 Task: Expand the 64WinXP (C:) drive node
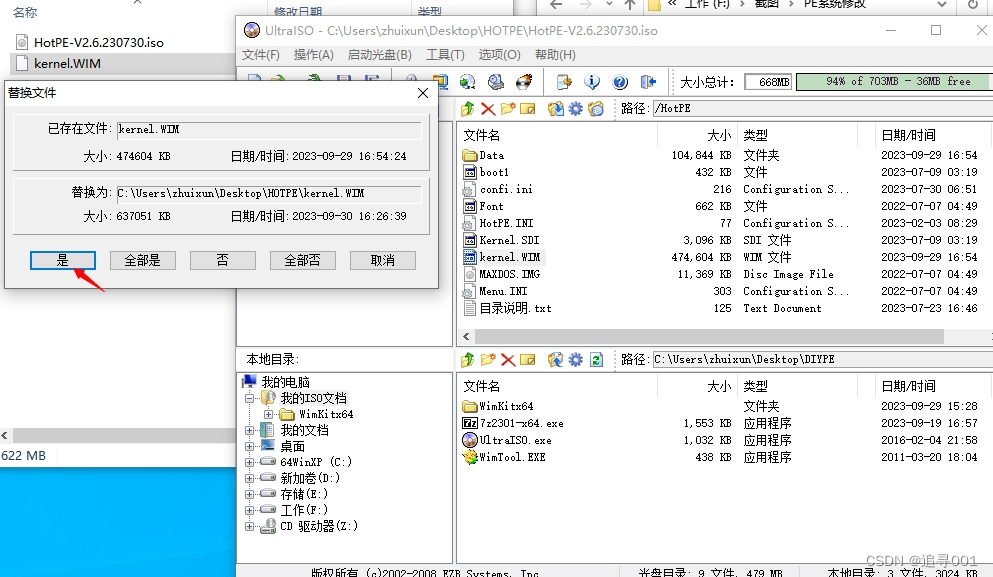250,462
